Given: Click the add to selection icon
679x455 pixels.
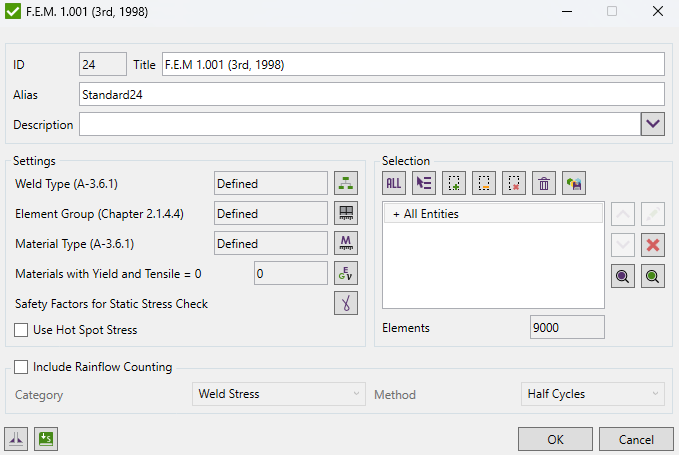Looking at the screenshot, I should coord(454,183).
